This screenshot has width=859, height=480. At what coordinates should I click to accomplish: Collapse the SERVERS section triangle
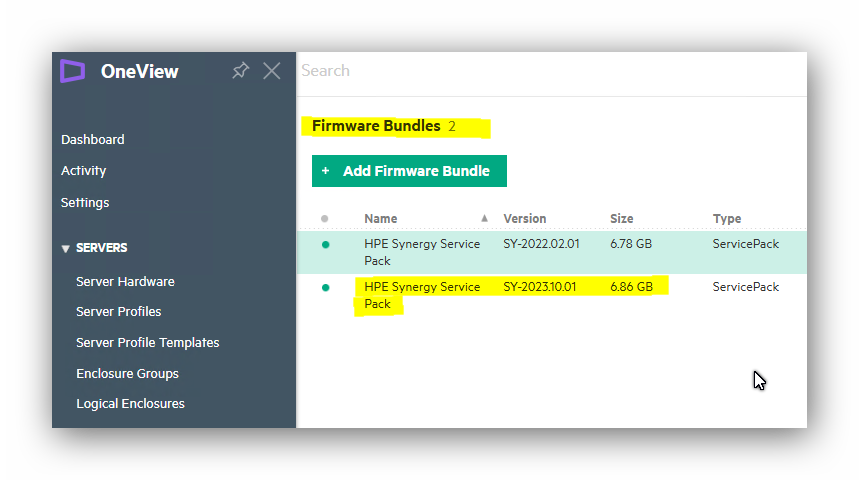click(x=65, y=249)
